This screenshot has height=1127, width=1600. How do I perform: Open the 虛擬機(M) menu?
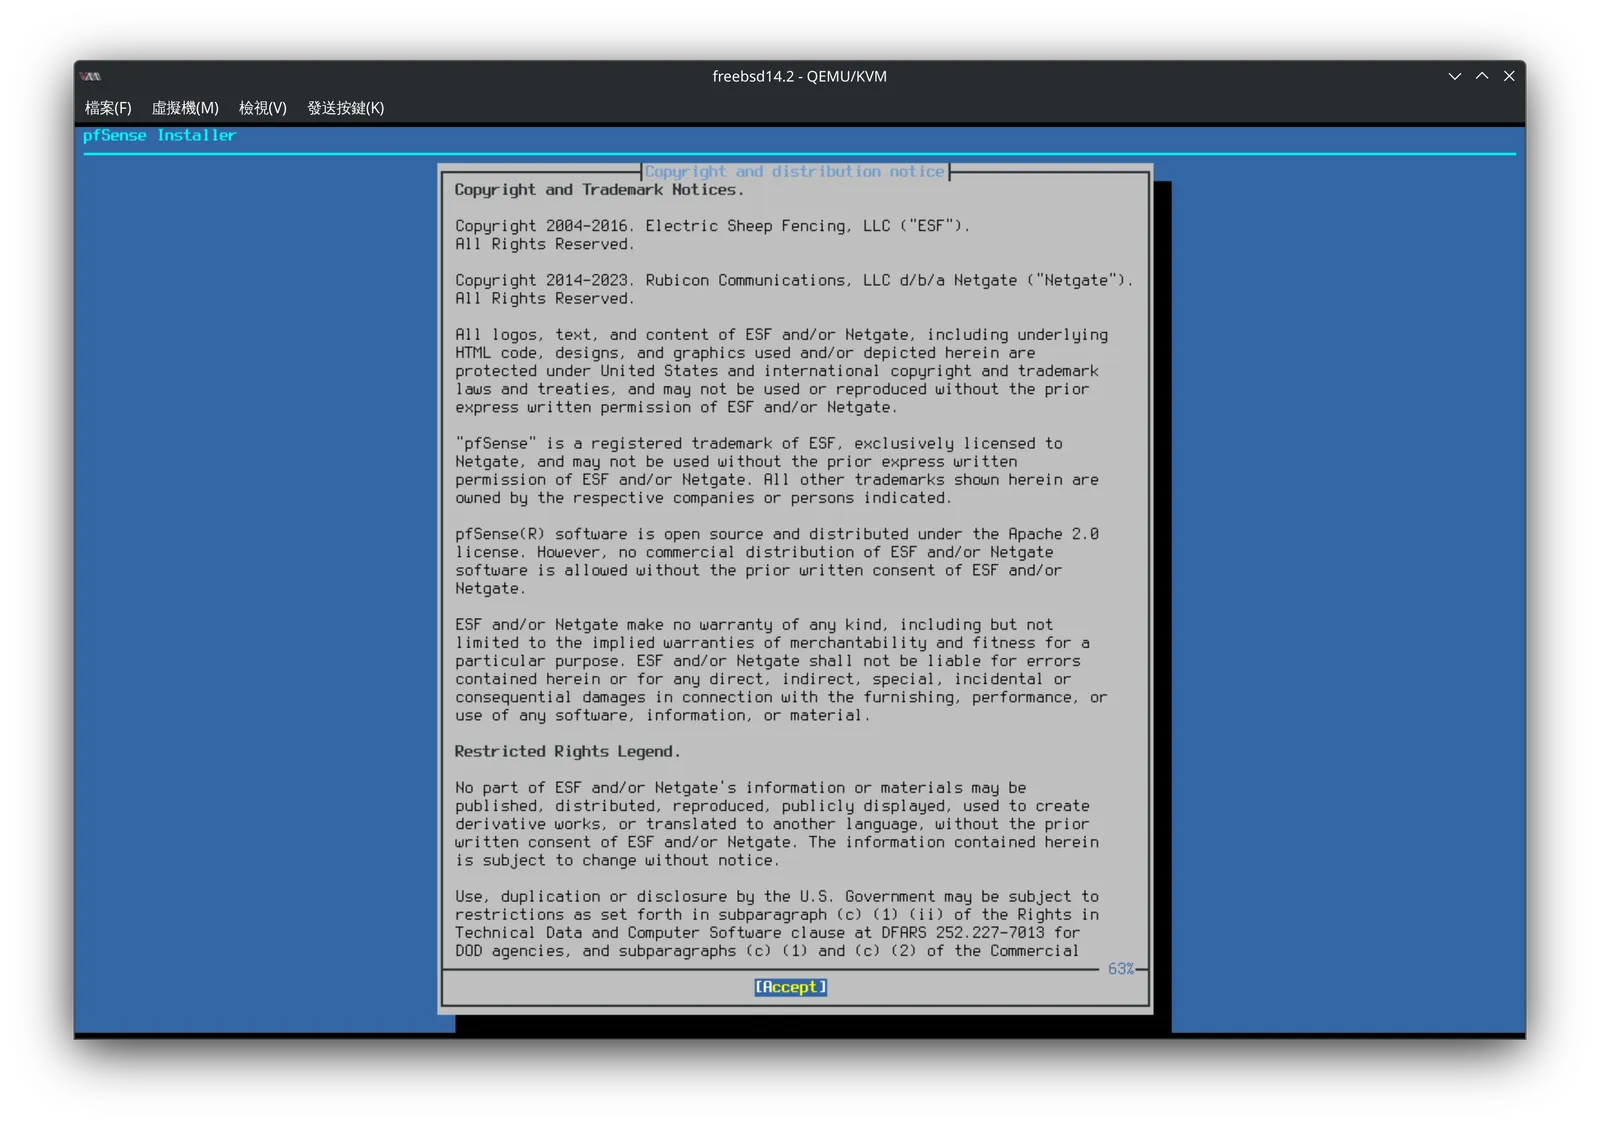185,108
